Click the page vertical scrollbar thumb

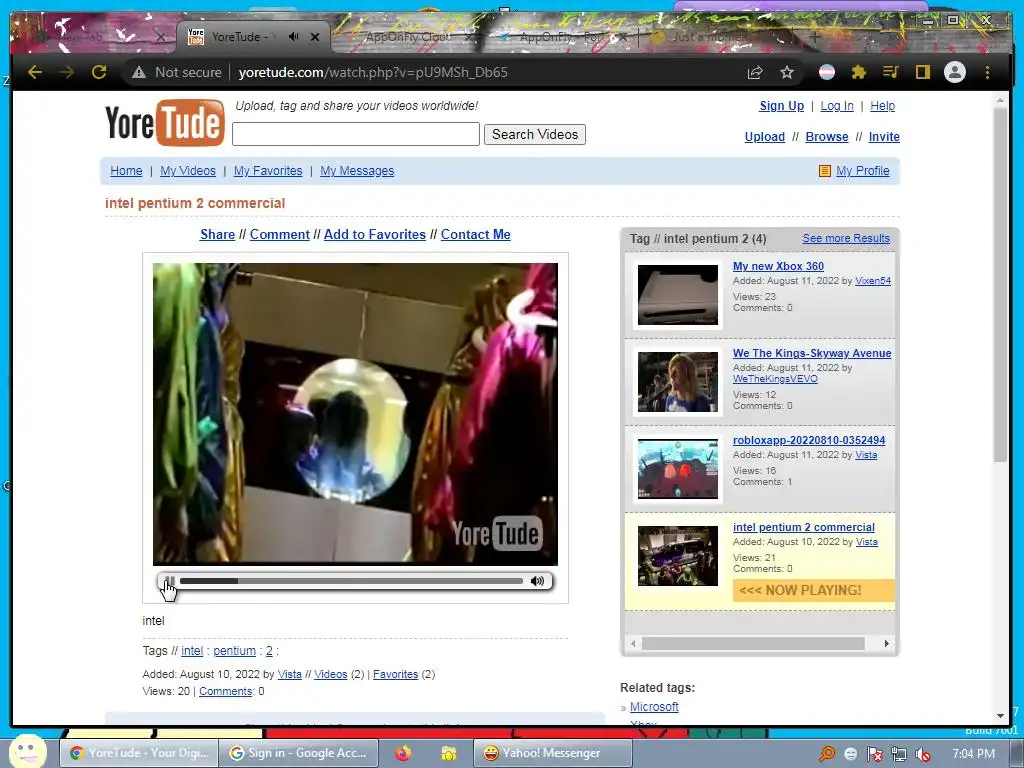point(1000,284)
